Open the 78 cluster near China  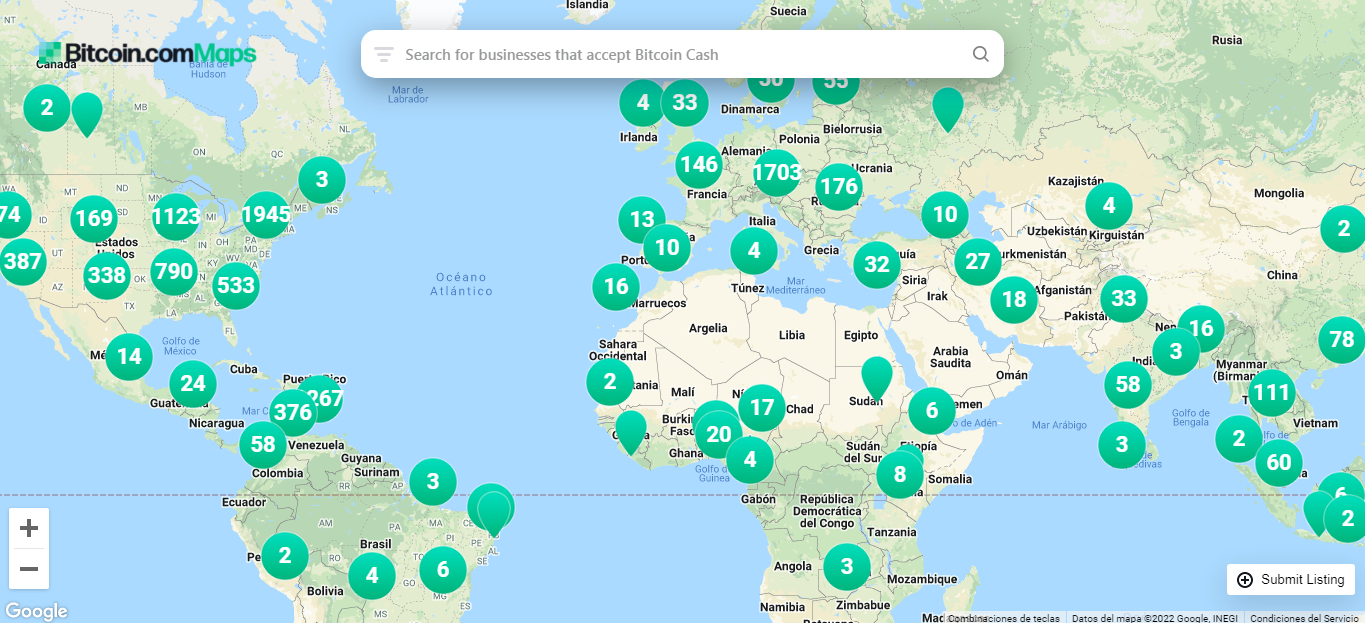click(x=1342, y=340)
